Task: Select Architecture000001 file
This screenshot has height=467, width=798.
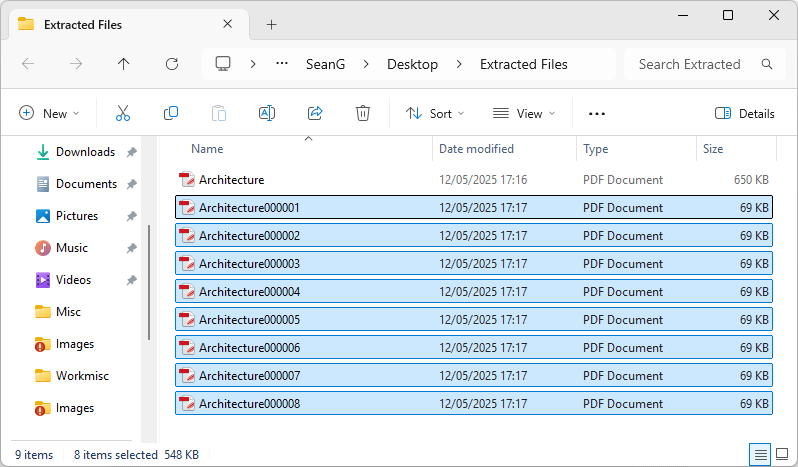Action: pyautogui.click(x=474, y=208)
